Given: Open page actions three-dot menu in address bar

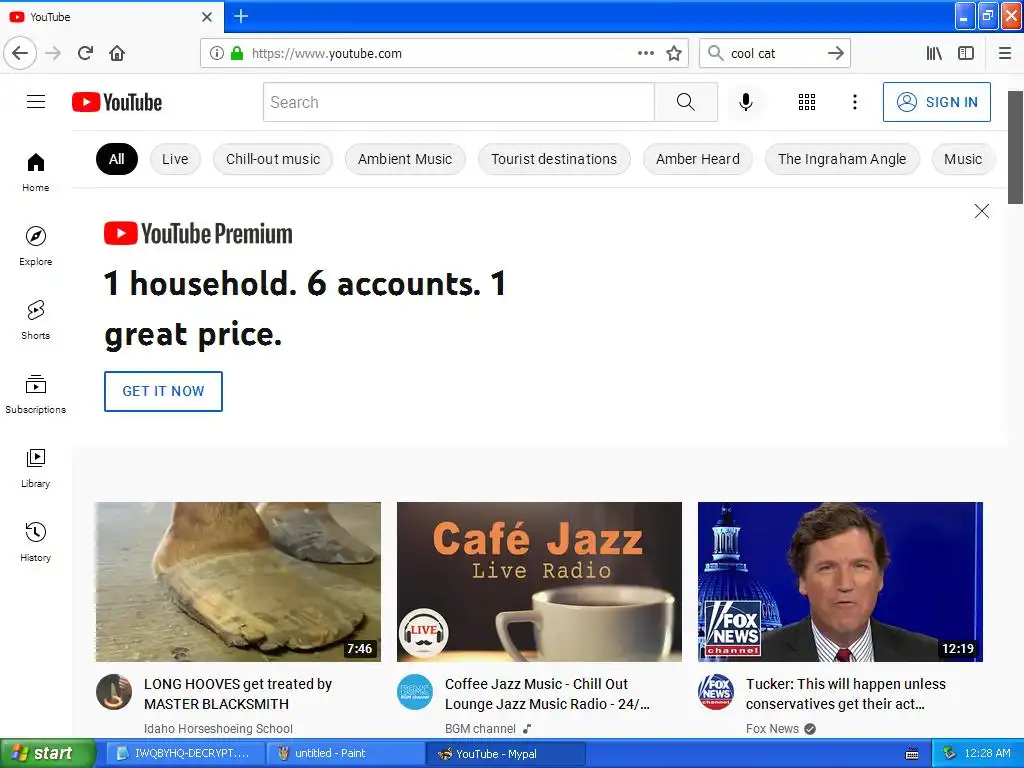Looking at the screenshot, I should (645, 53).
